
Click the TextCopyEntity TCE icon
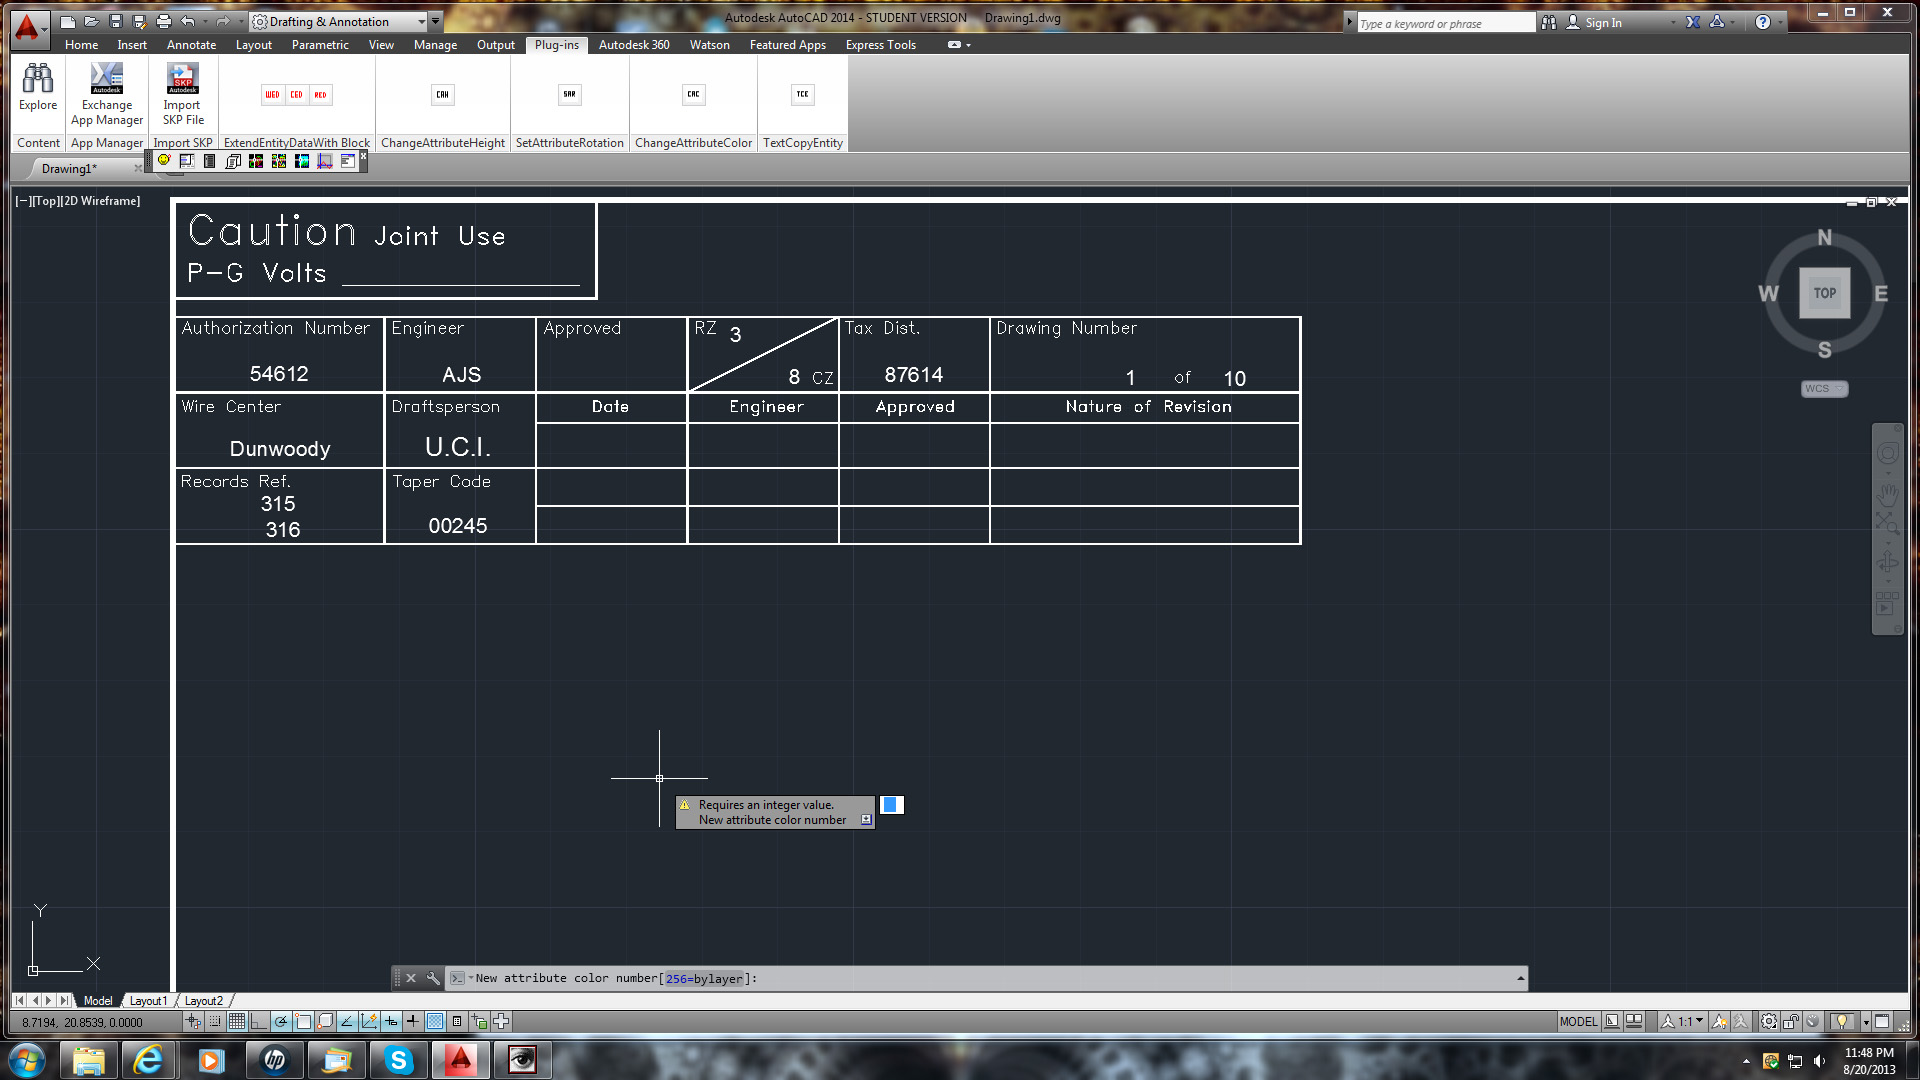(x=802, y=94)
